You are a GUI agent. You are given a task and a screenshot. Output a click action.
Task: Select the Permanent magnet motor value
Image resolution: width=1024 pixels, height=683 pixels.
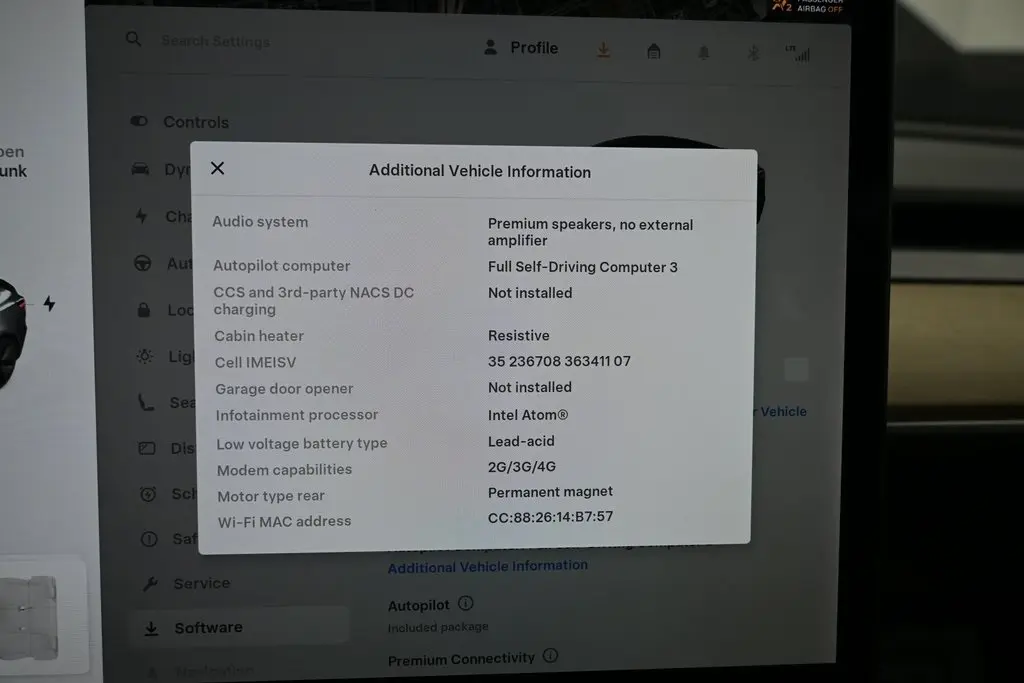550,492
